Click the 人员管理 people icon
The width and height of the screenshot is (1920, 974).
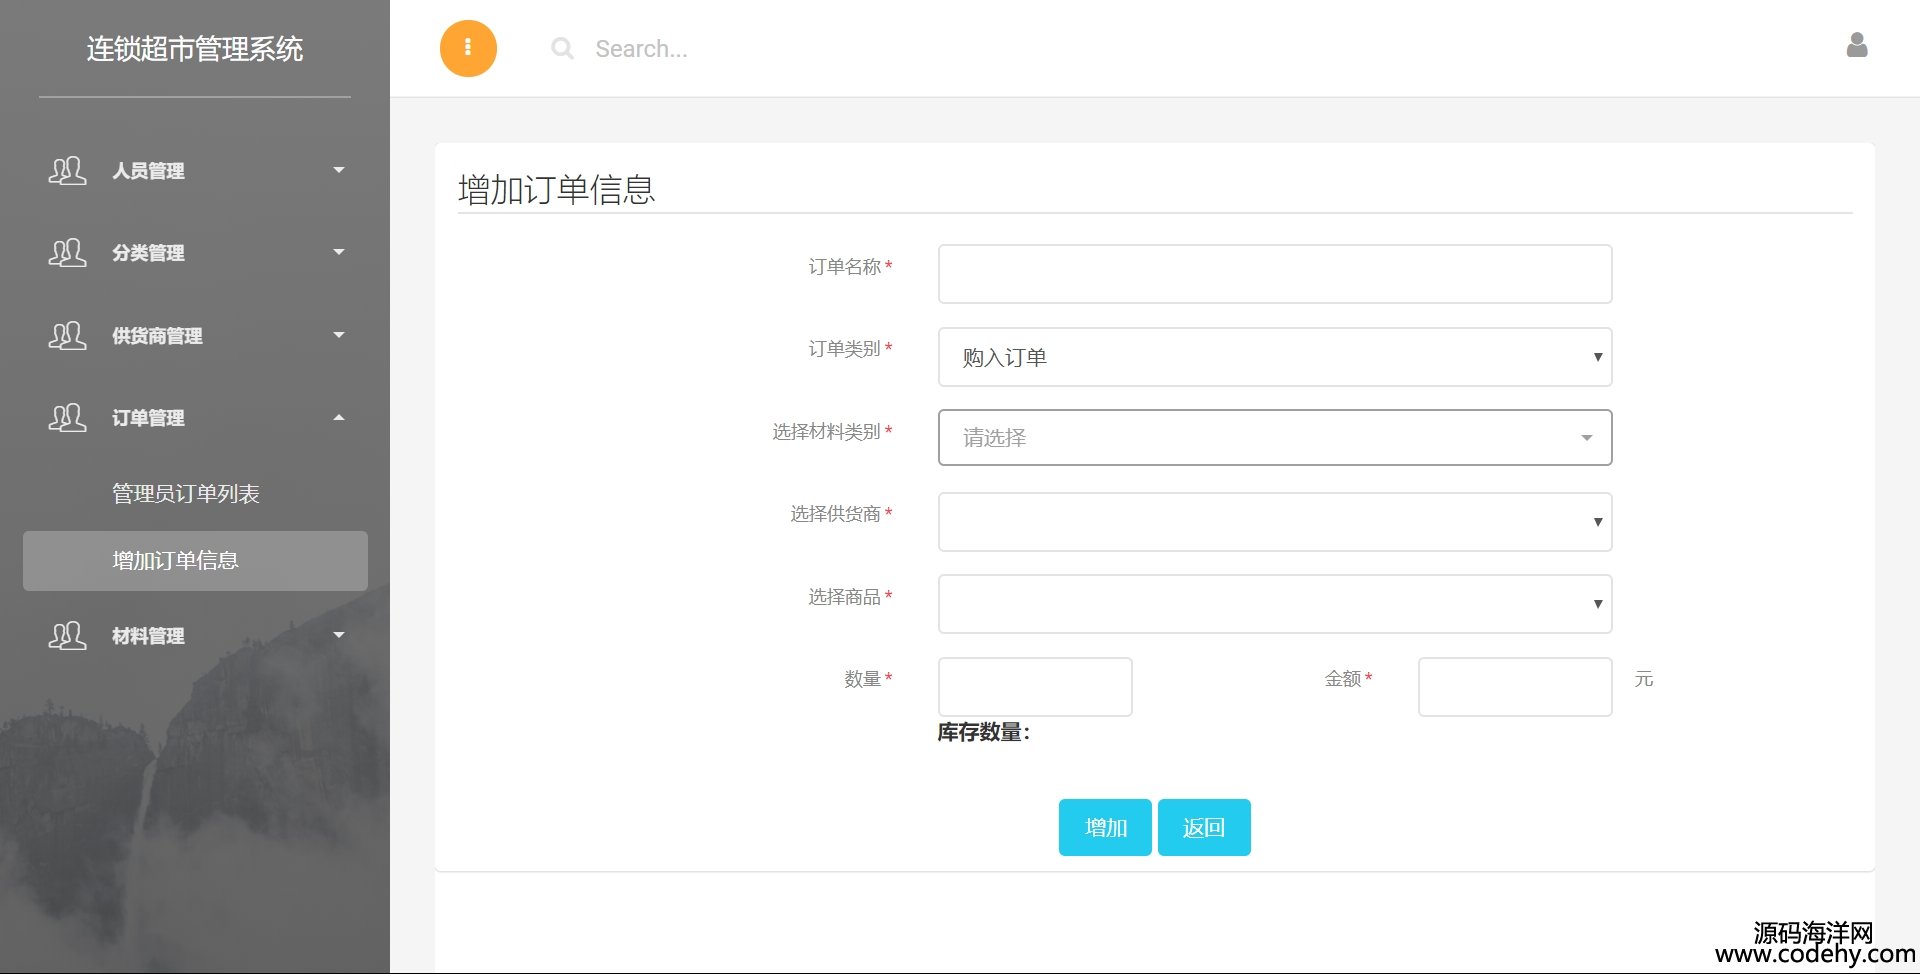[x=67, y=171]
